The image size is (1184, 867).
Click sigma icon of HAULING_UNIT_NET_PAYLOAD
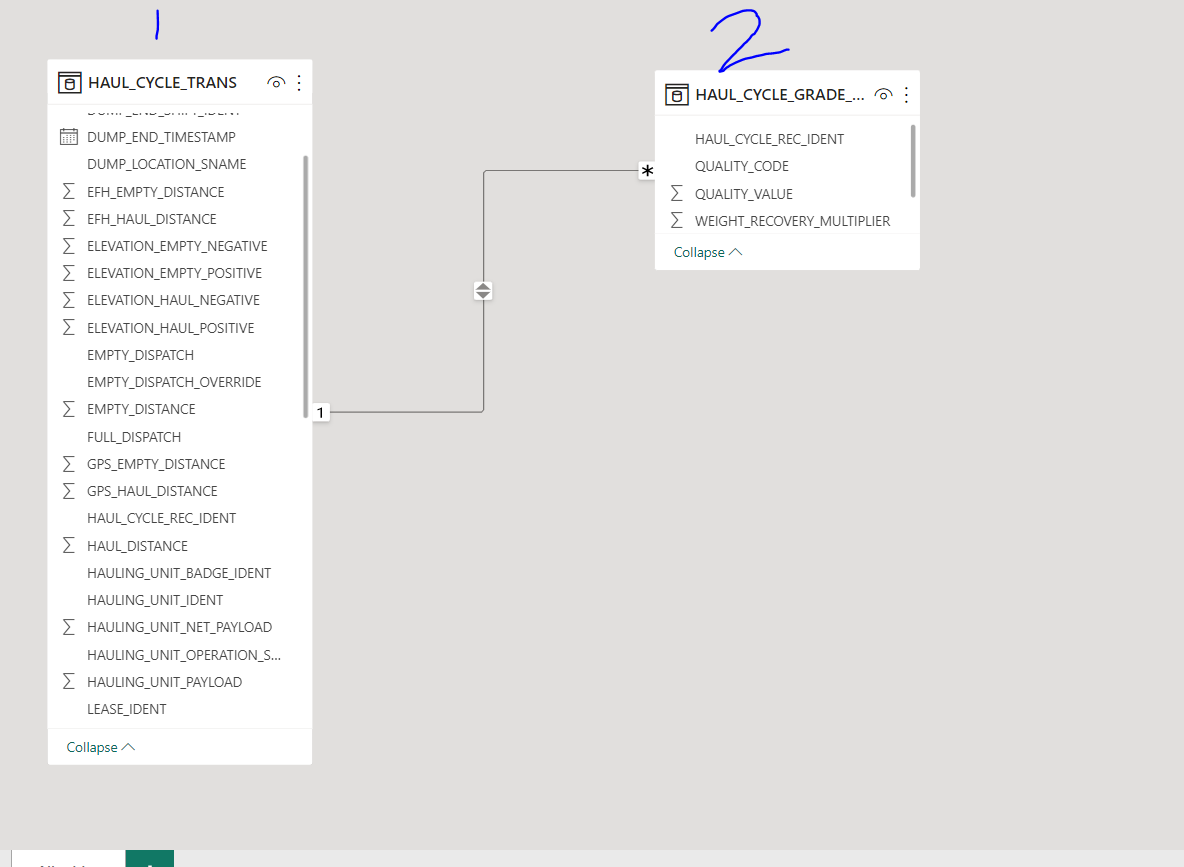pyautogui.click(x=69, y=627)
